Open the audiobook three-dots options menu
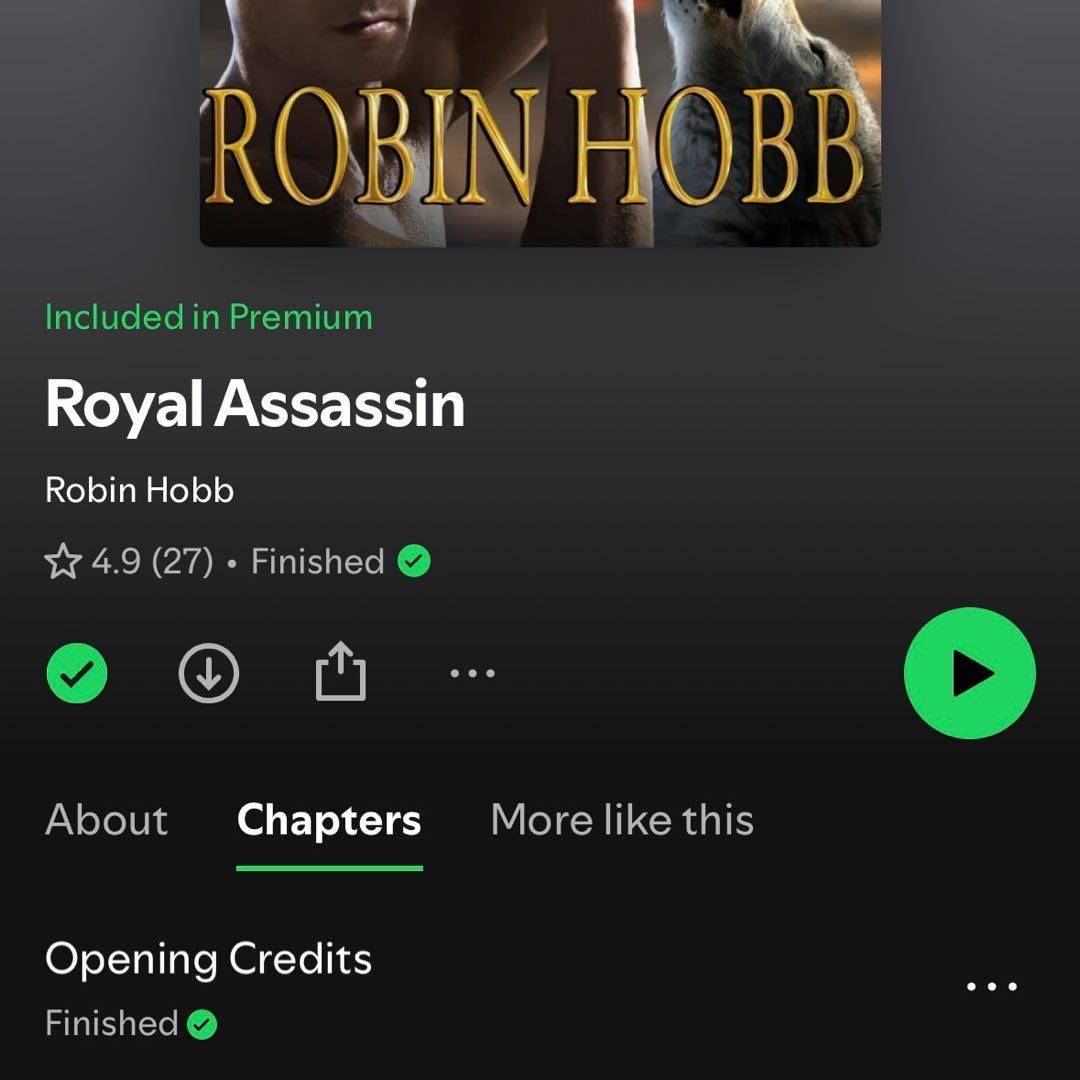 click(472, 673)
